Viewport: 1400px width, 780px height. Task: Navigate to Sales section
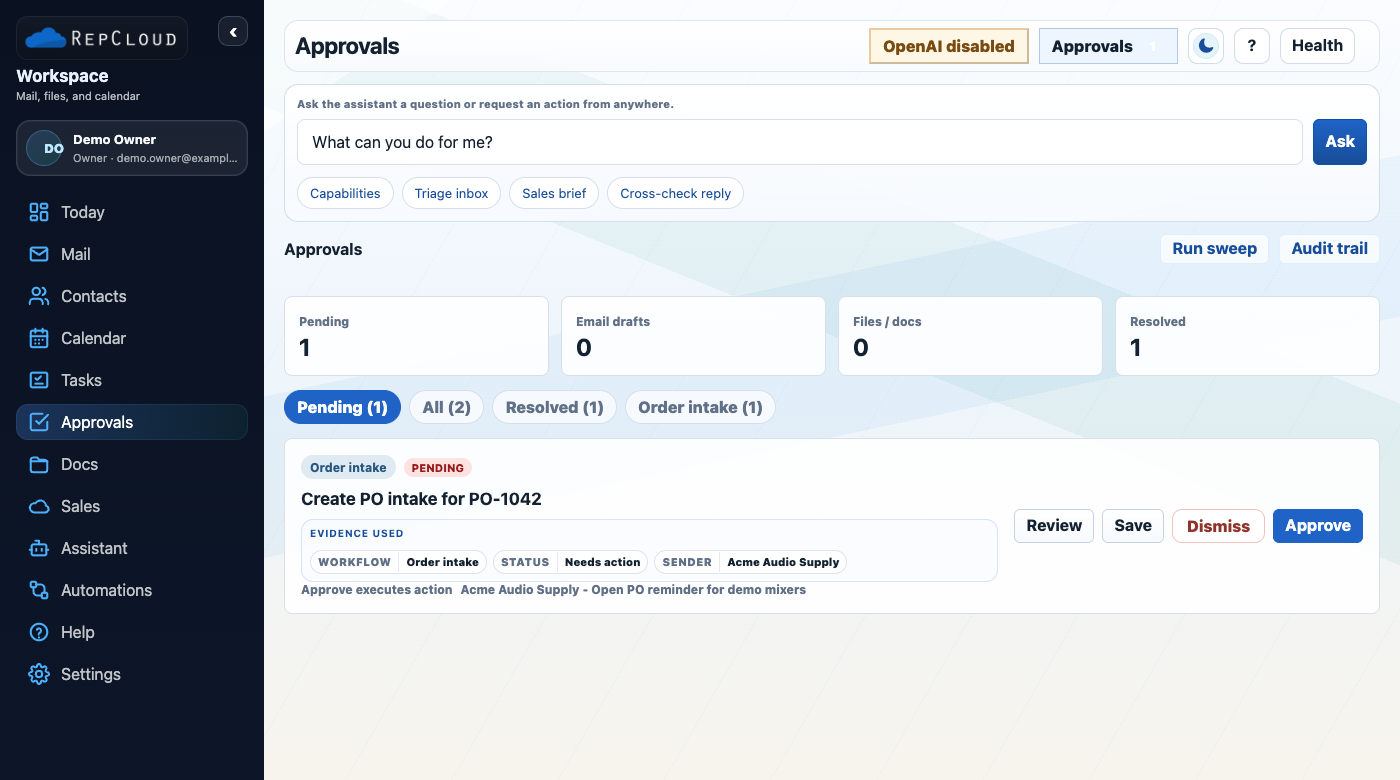tap(80, 506)
